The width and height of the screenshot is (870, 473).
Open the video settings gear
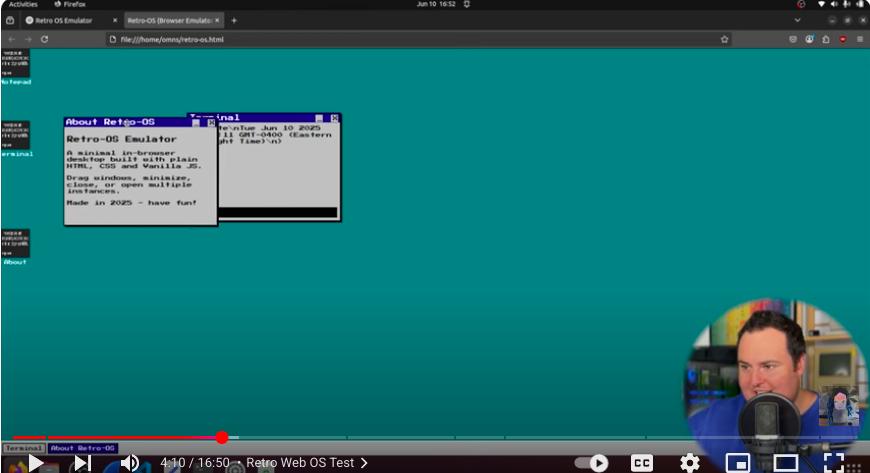690,462
